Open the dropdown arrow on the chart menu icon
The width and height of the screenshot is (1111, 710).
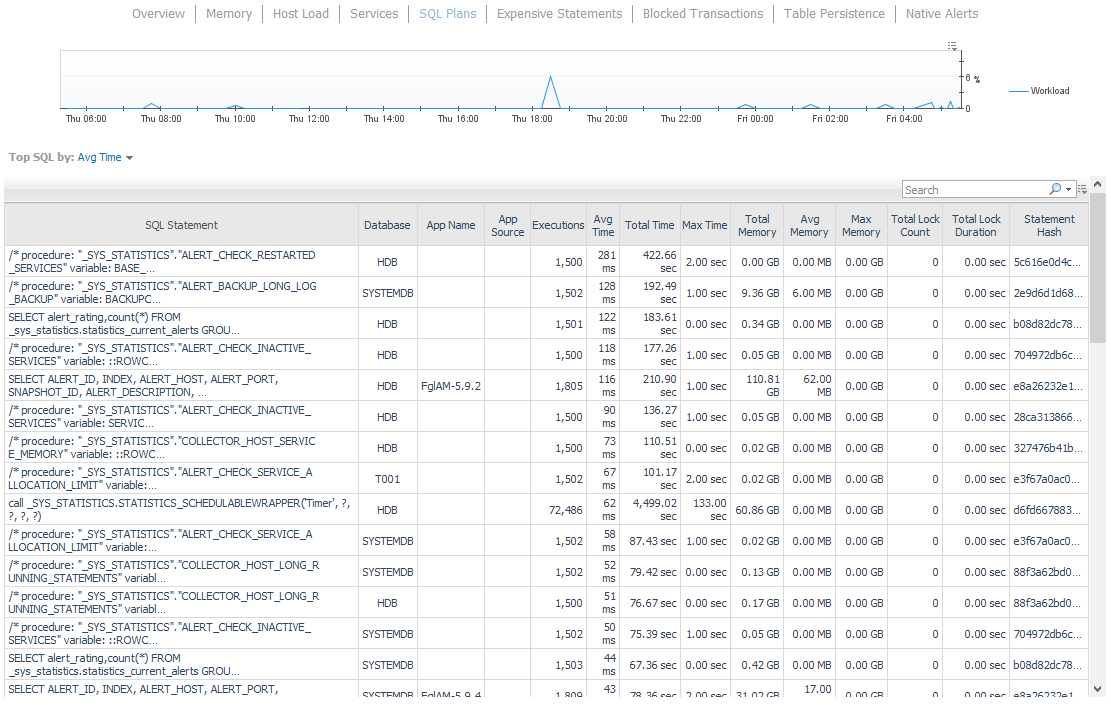(x=955, y=50)
